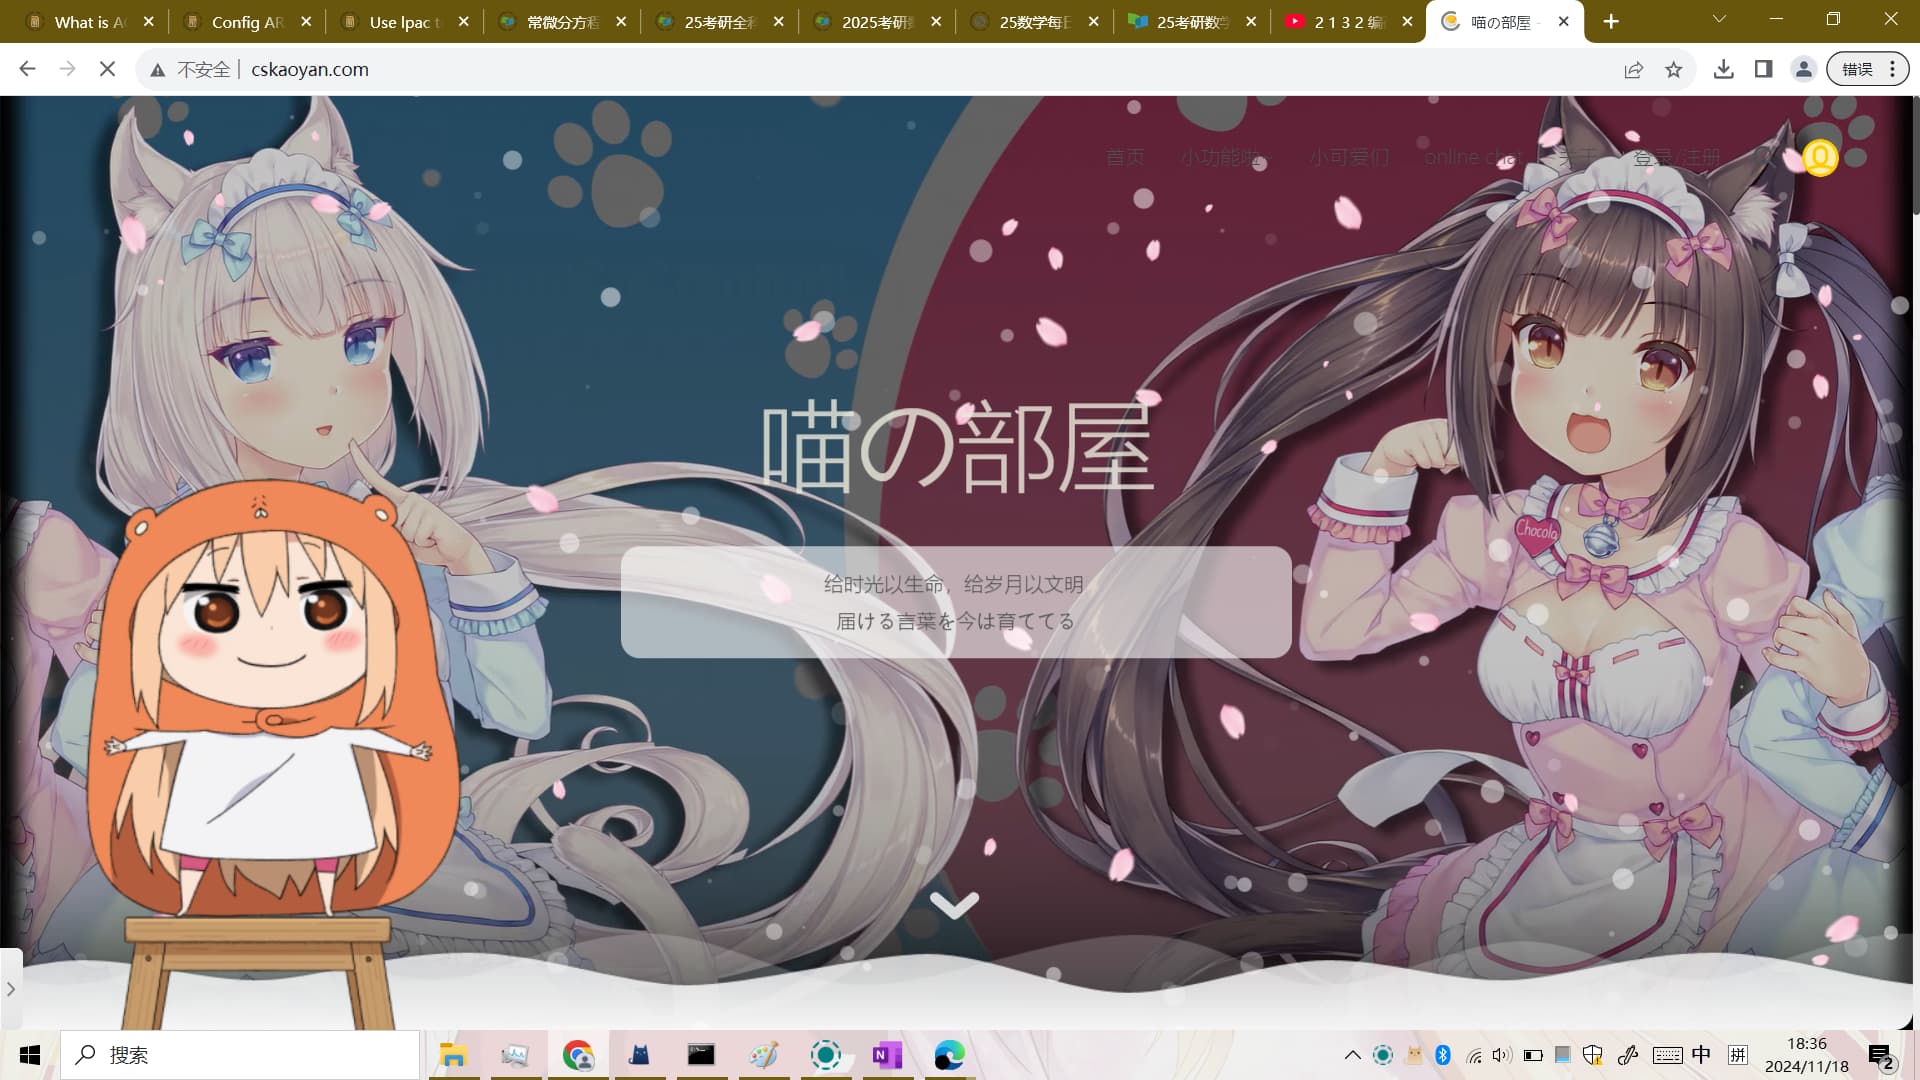Click the 喵の部屋 page heading
The width and height of the screenshot is (1920, 1080).
957,448
